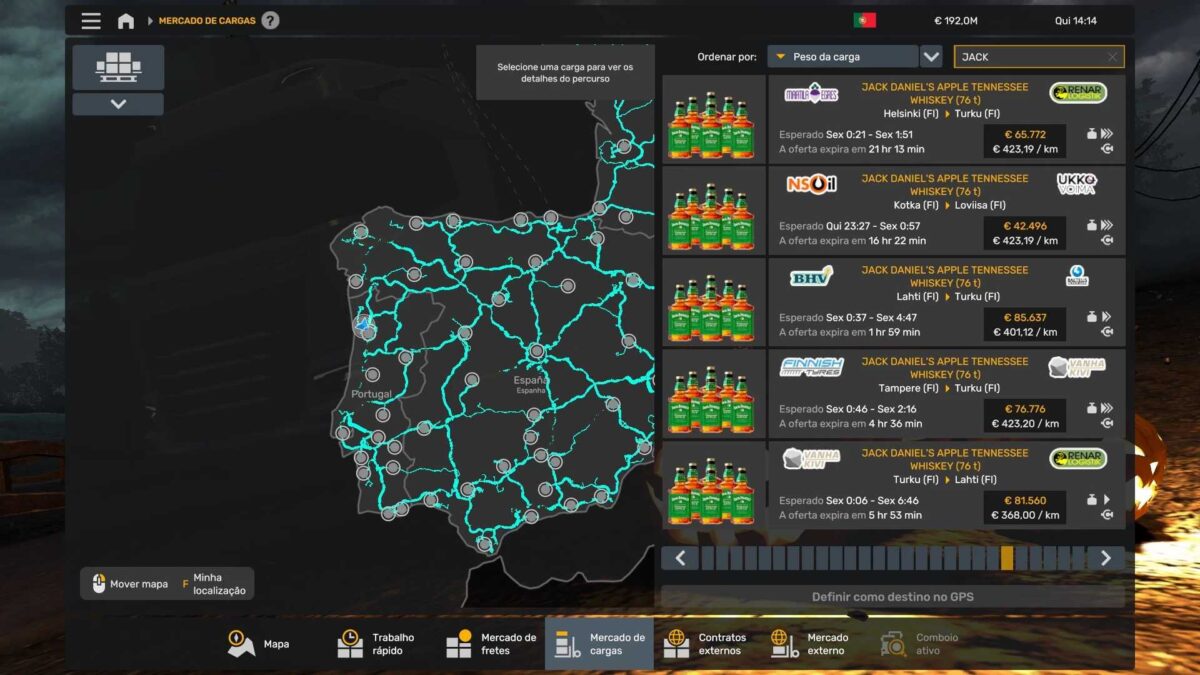Open the hamburger main menu

(91, 21)
